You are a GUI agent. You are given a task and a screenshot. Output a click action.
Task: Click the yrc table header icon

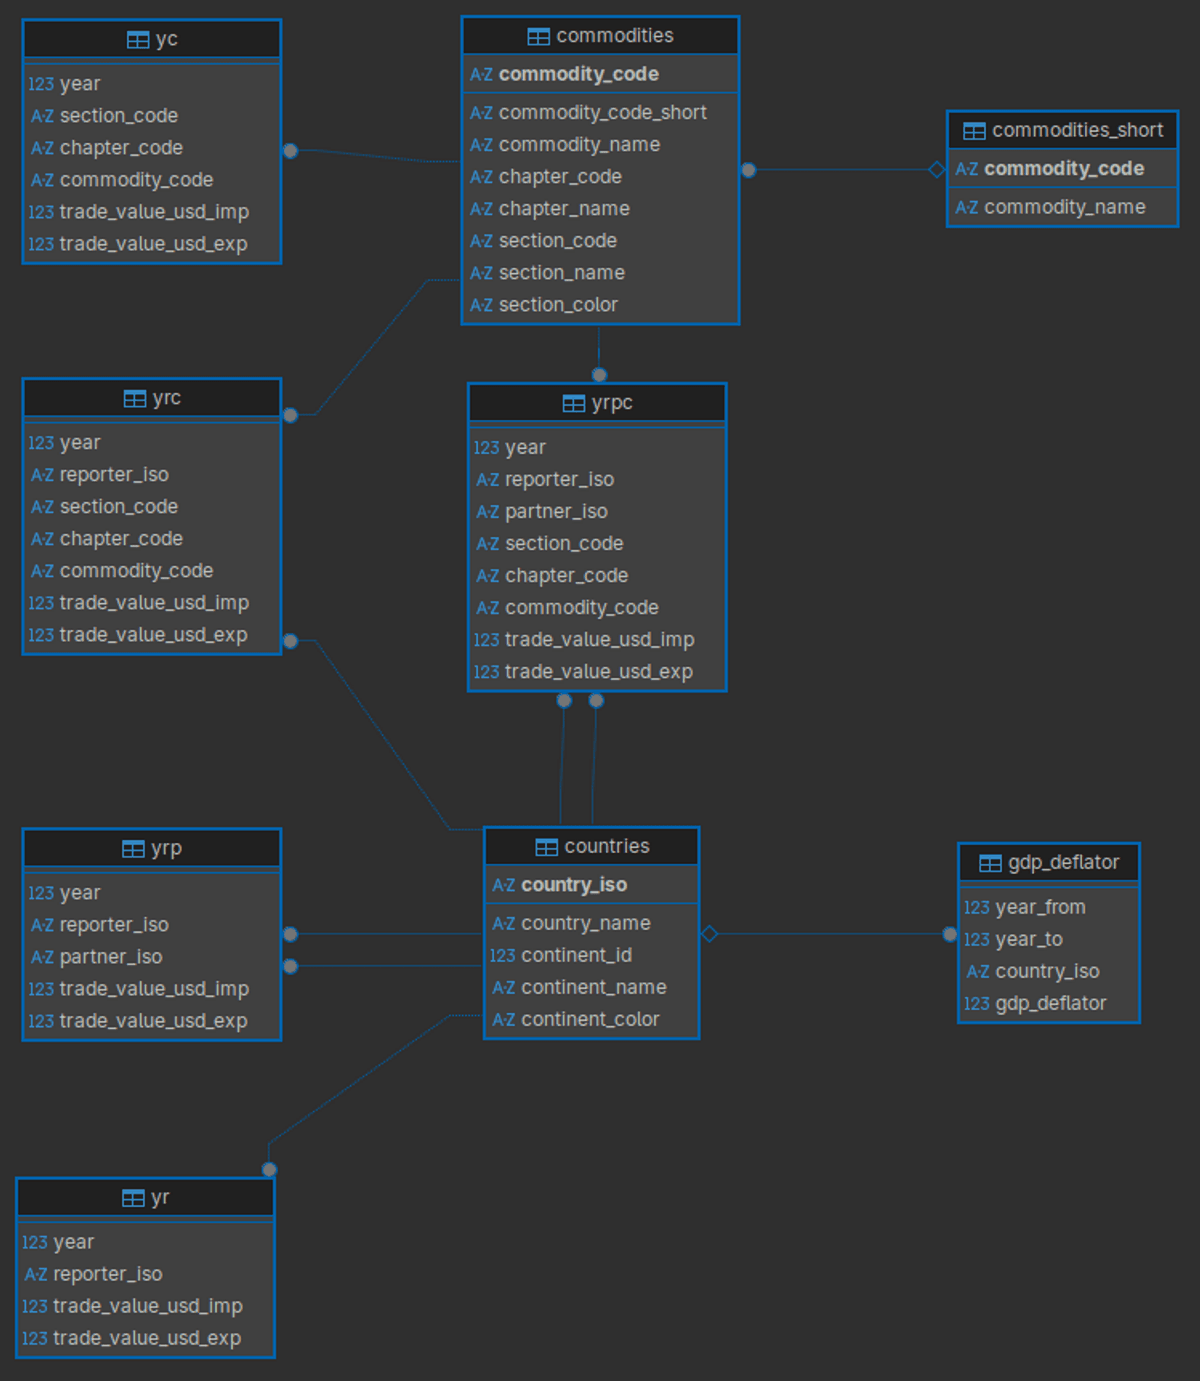[x=135, y=399]
